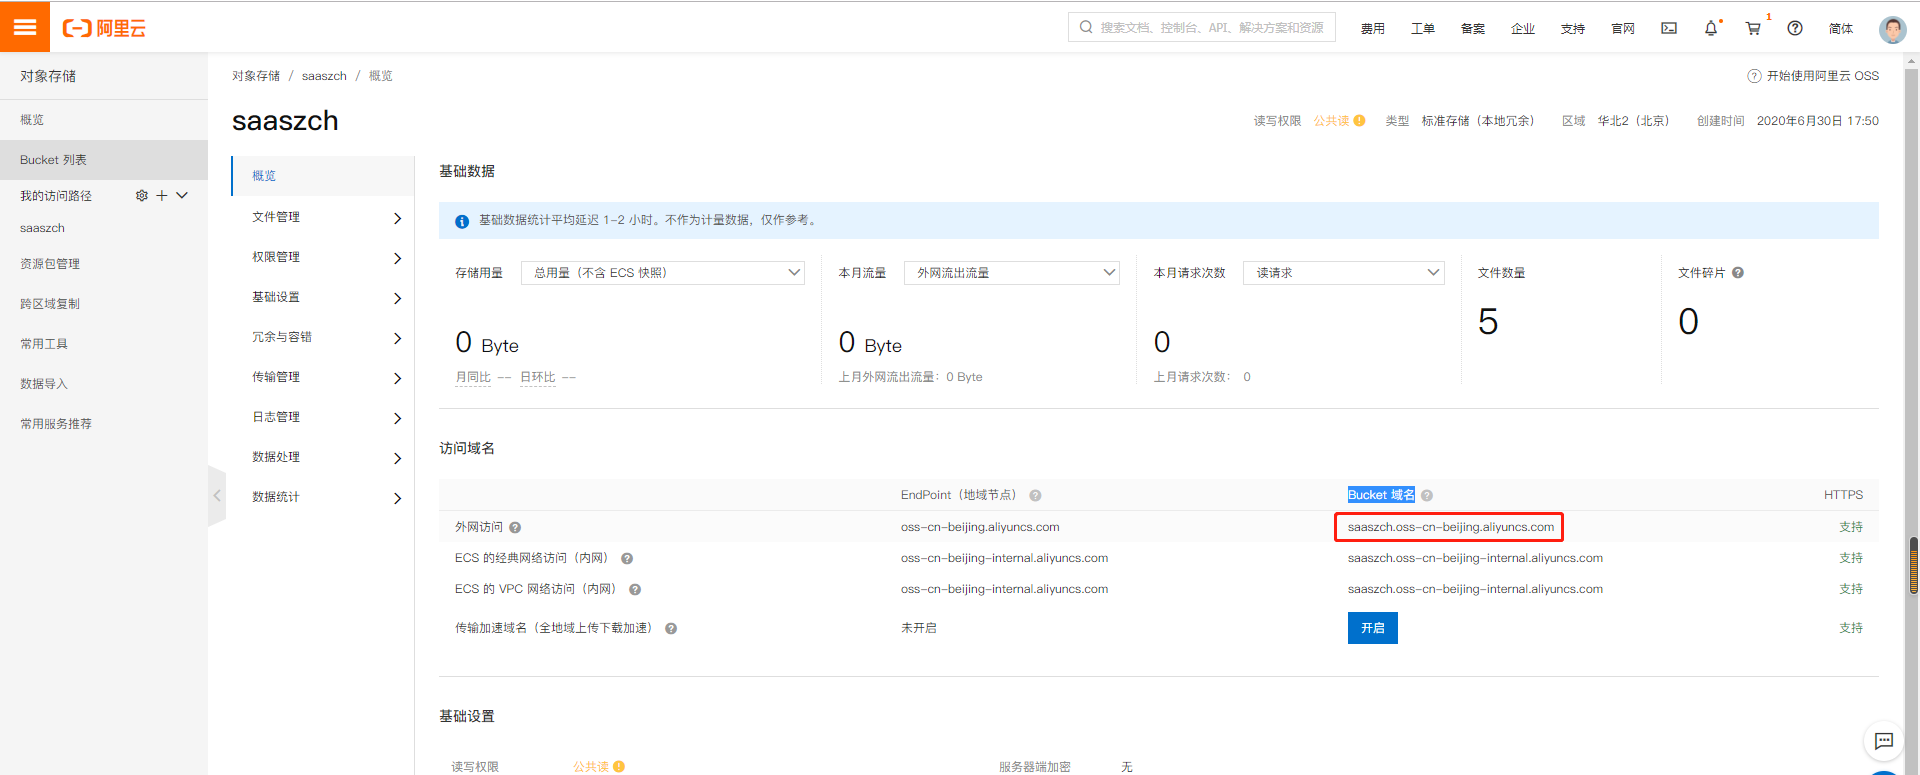
Task: Expand 权限管理 menu
Action: tap(323, 257)
